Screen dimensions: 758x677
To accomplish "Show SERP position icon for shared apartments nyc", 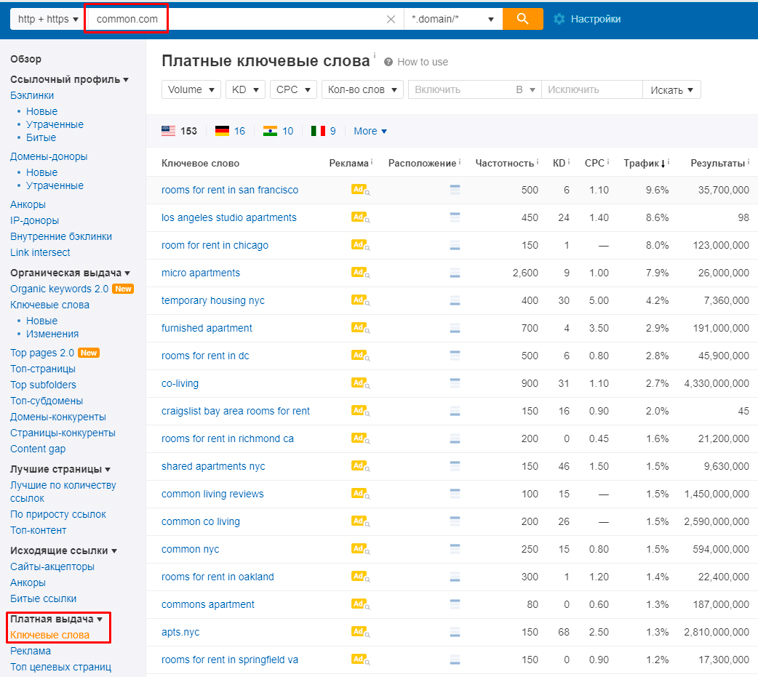I will (455, 466).
